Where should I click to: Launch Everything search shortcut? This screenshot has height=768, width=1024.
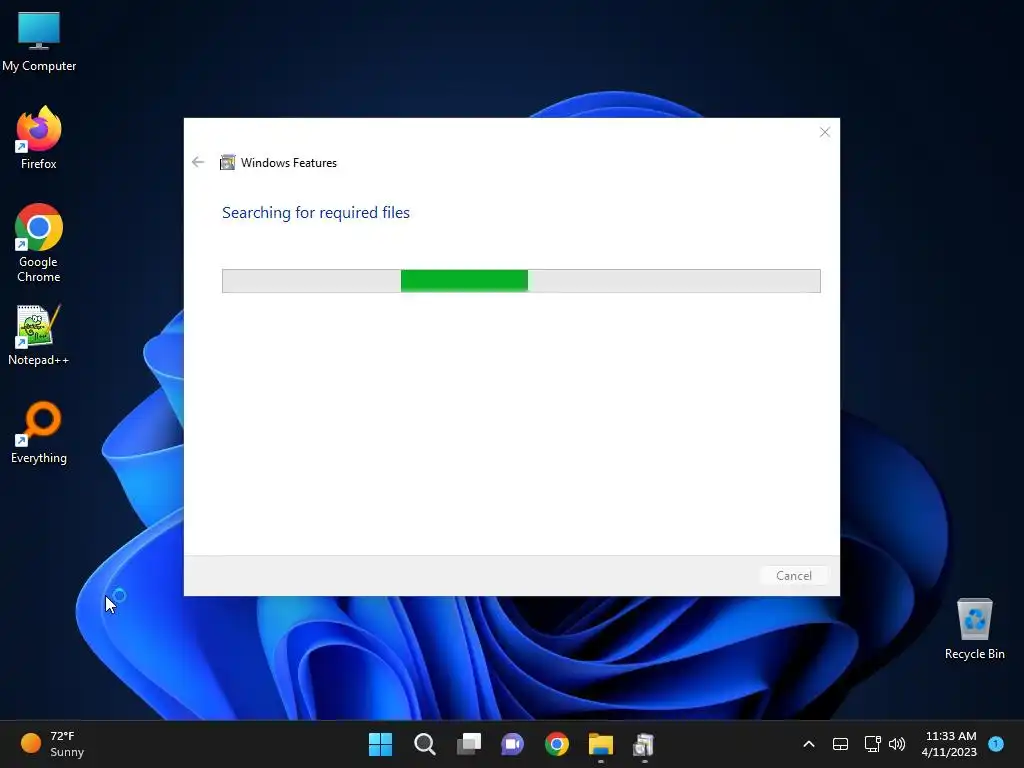coord(39,432)
